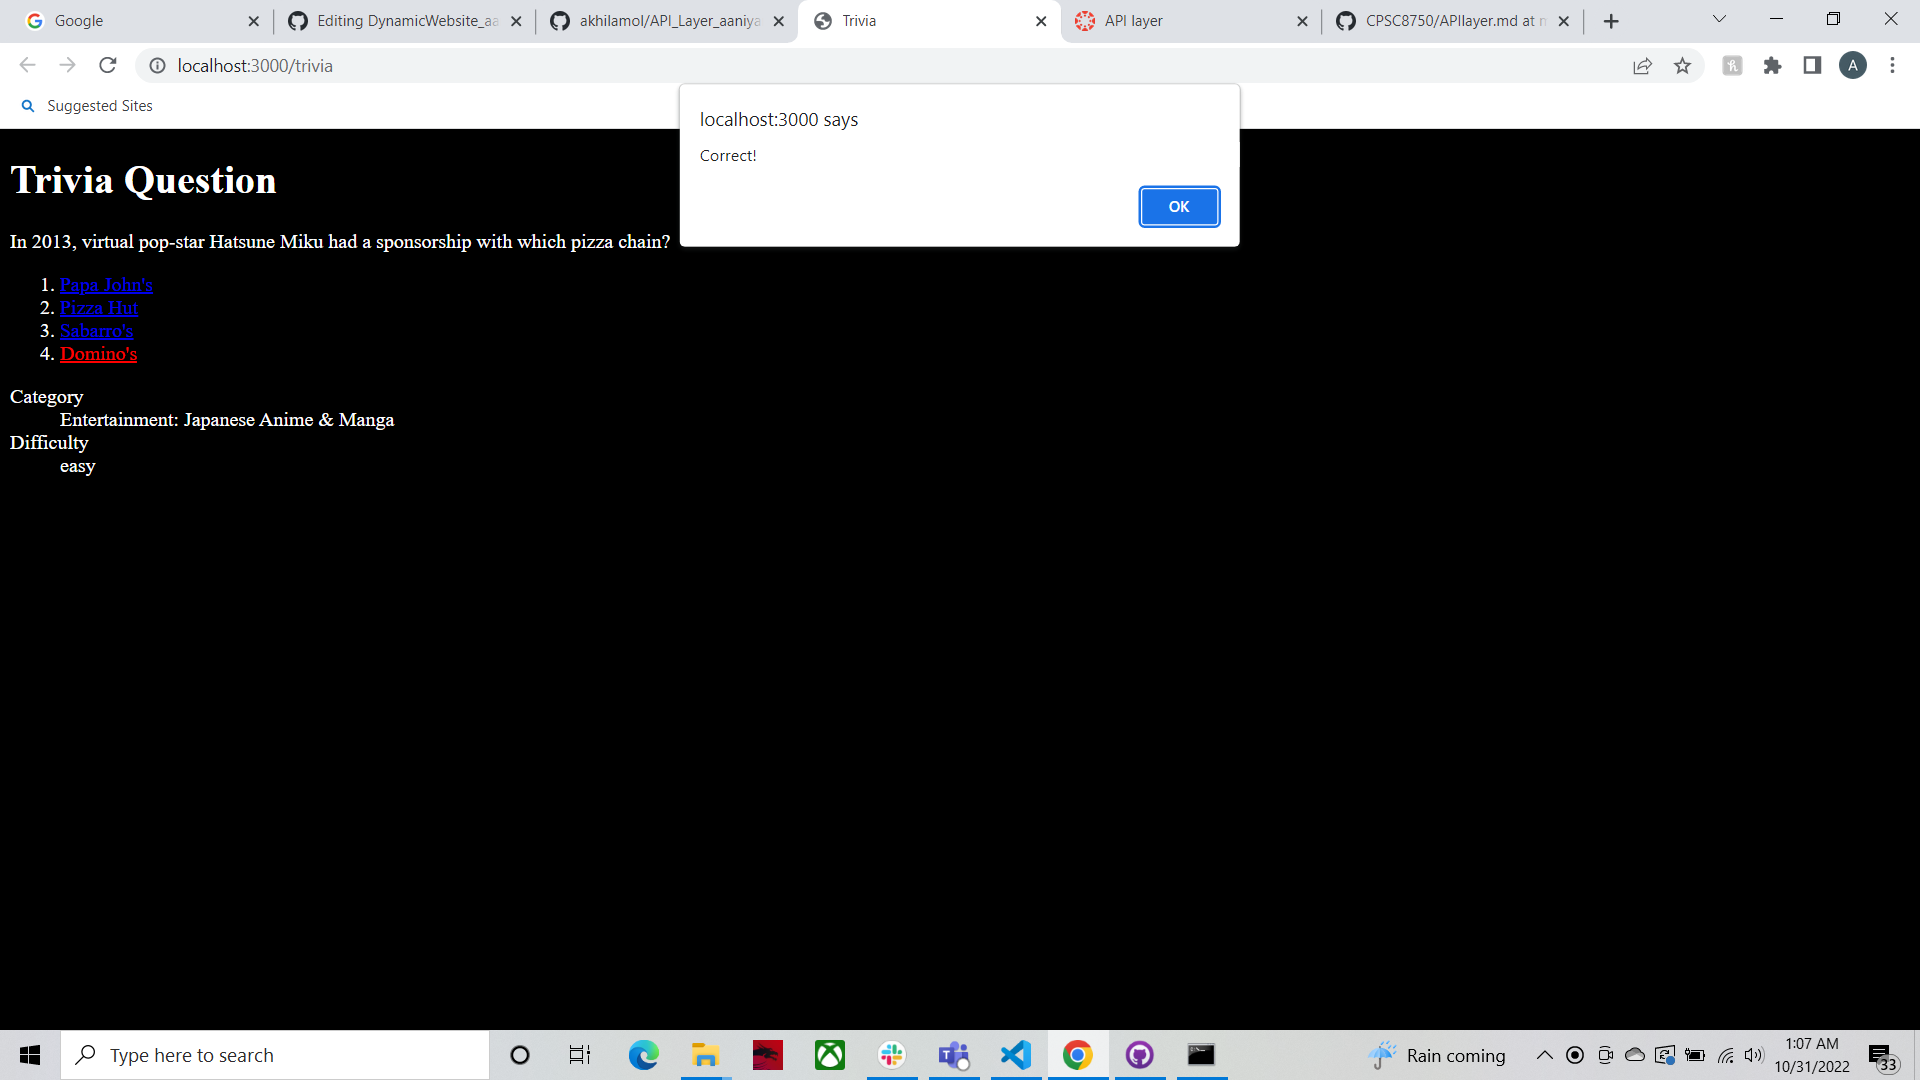Open a new browser tab

1611,21
